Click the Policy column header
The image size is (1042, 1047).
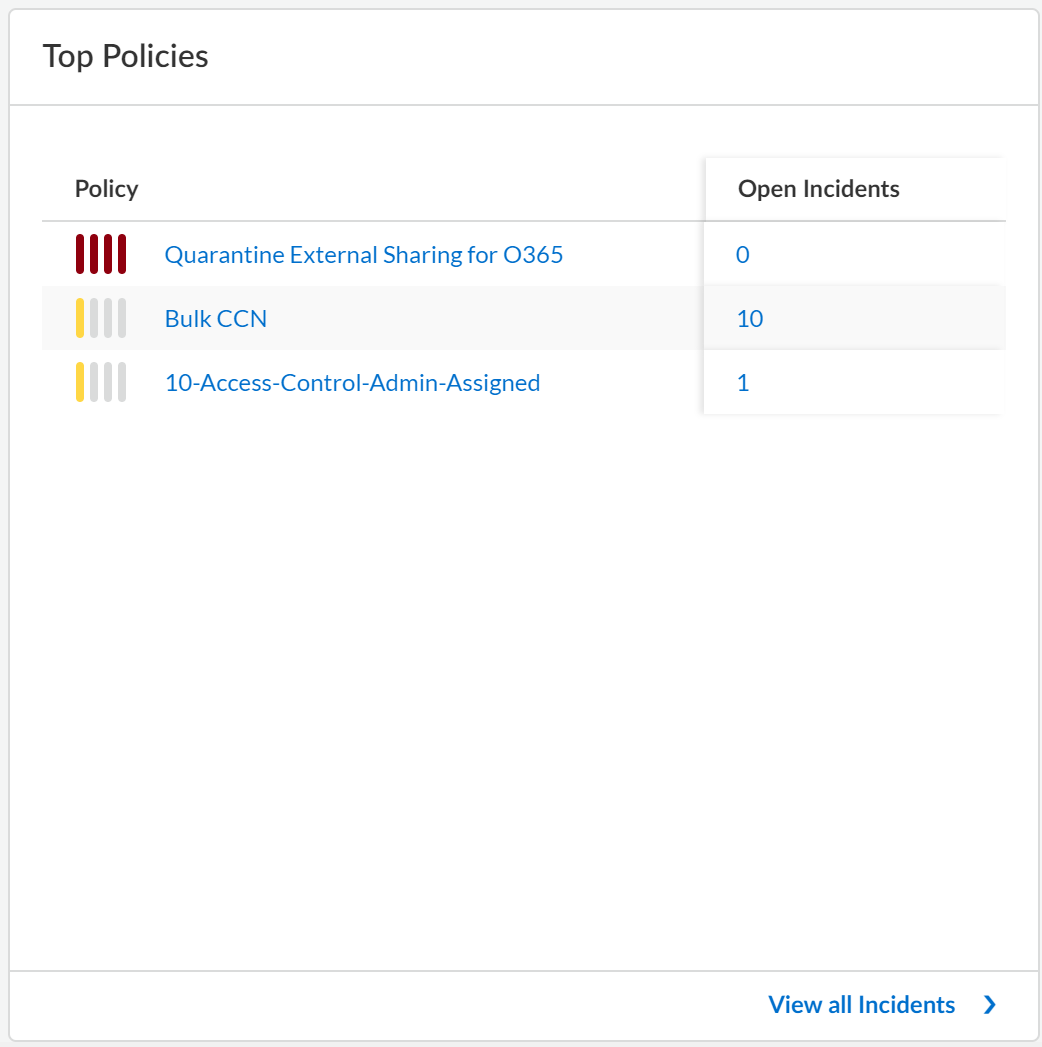(x=106, y=189)
